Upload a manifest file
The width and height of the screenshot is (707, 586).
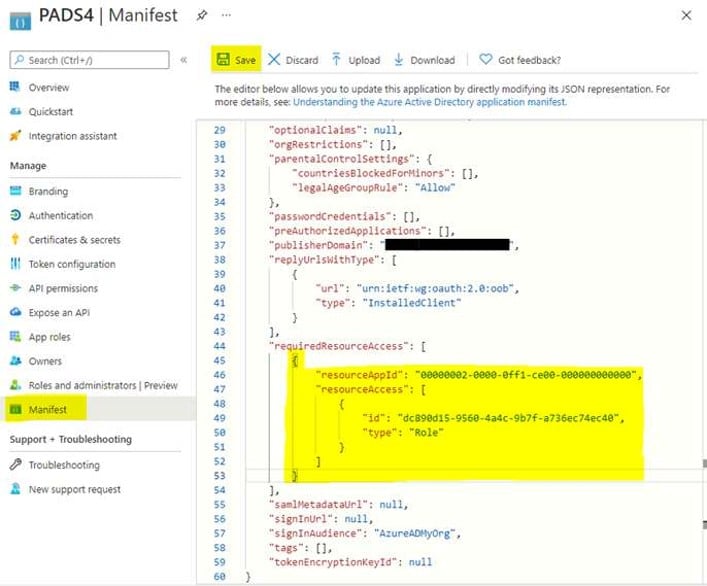click(356, 60)
